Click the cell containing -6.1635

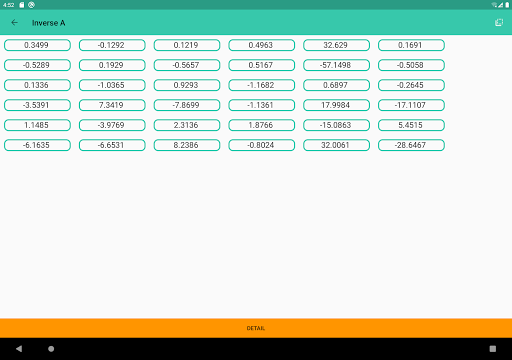point(37,145)
